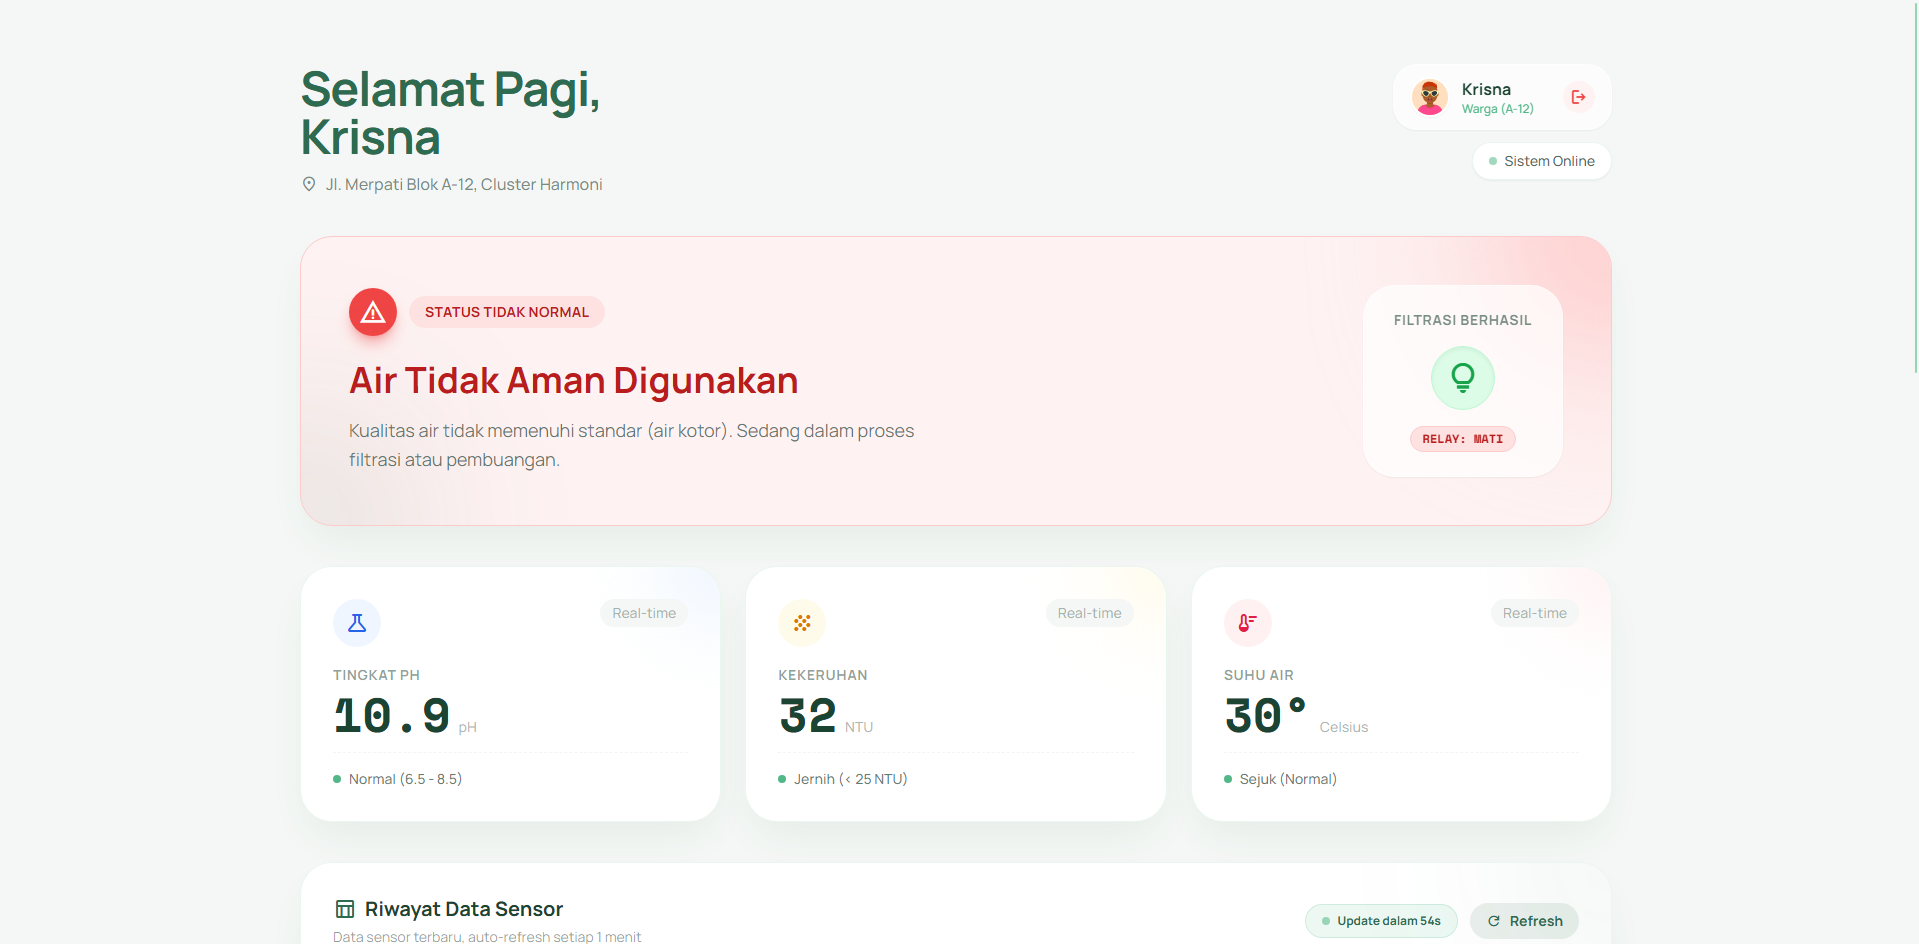The width and height of the screenshot is (1919, 944).
Task: Click the 30° Celsius temperature value
Action: 1266,717
